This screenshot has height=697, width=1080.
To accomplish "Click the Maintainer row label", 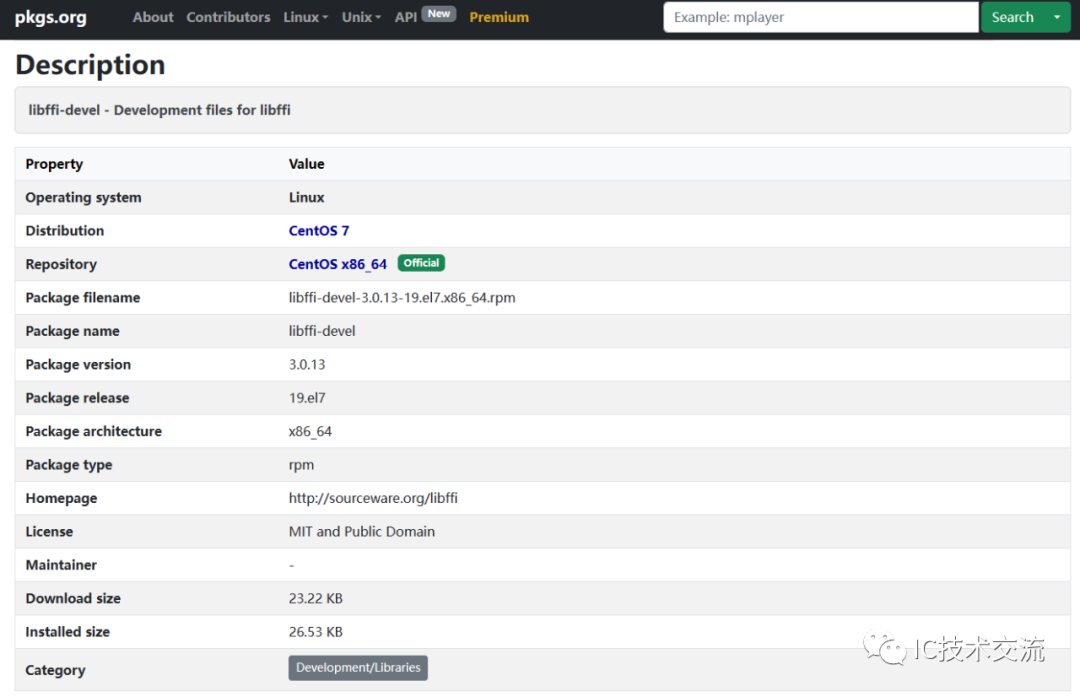I will [x=61, y=565].
